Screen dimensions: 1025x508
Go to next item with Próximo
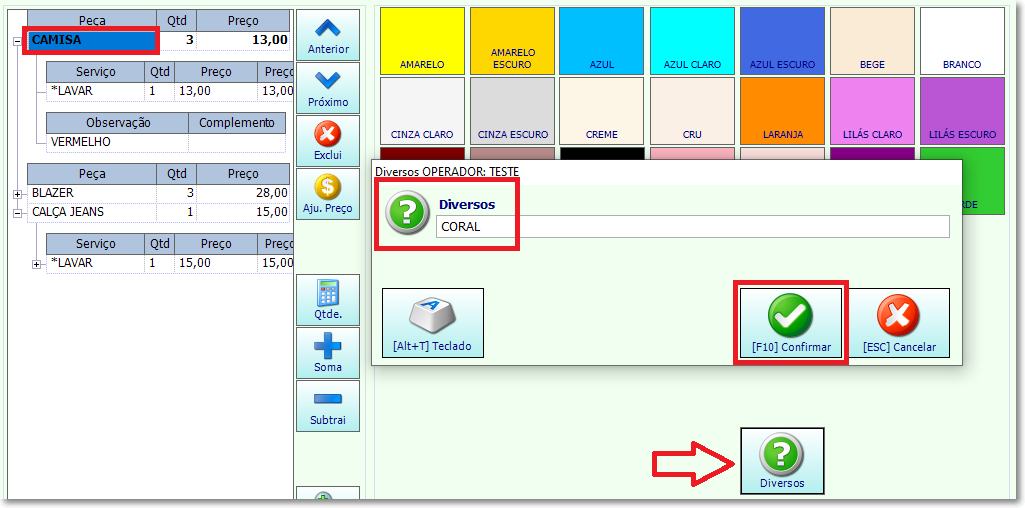point(328,88)
